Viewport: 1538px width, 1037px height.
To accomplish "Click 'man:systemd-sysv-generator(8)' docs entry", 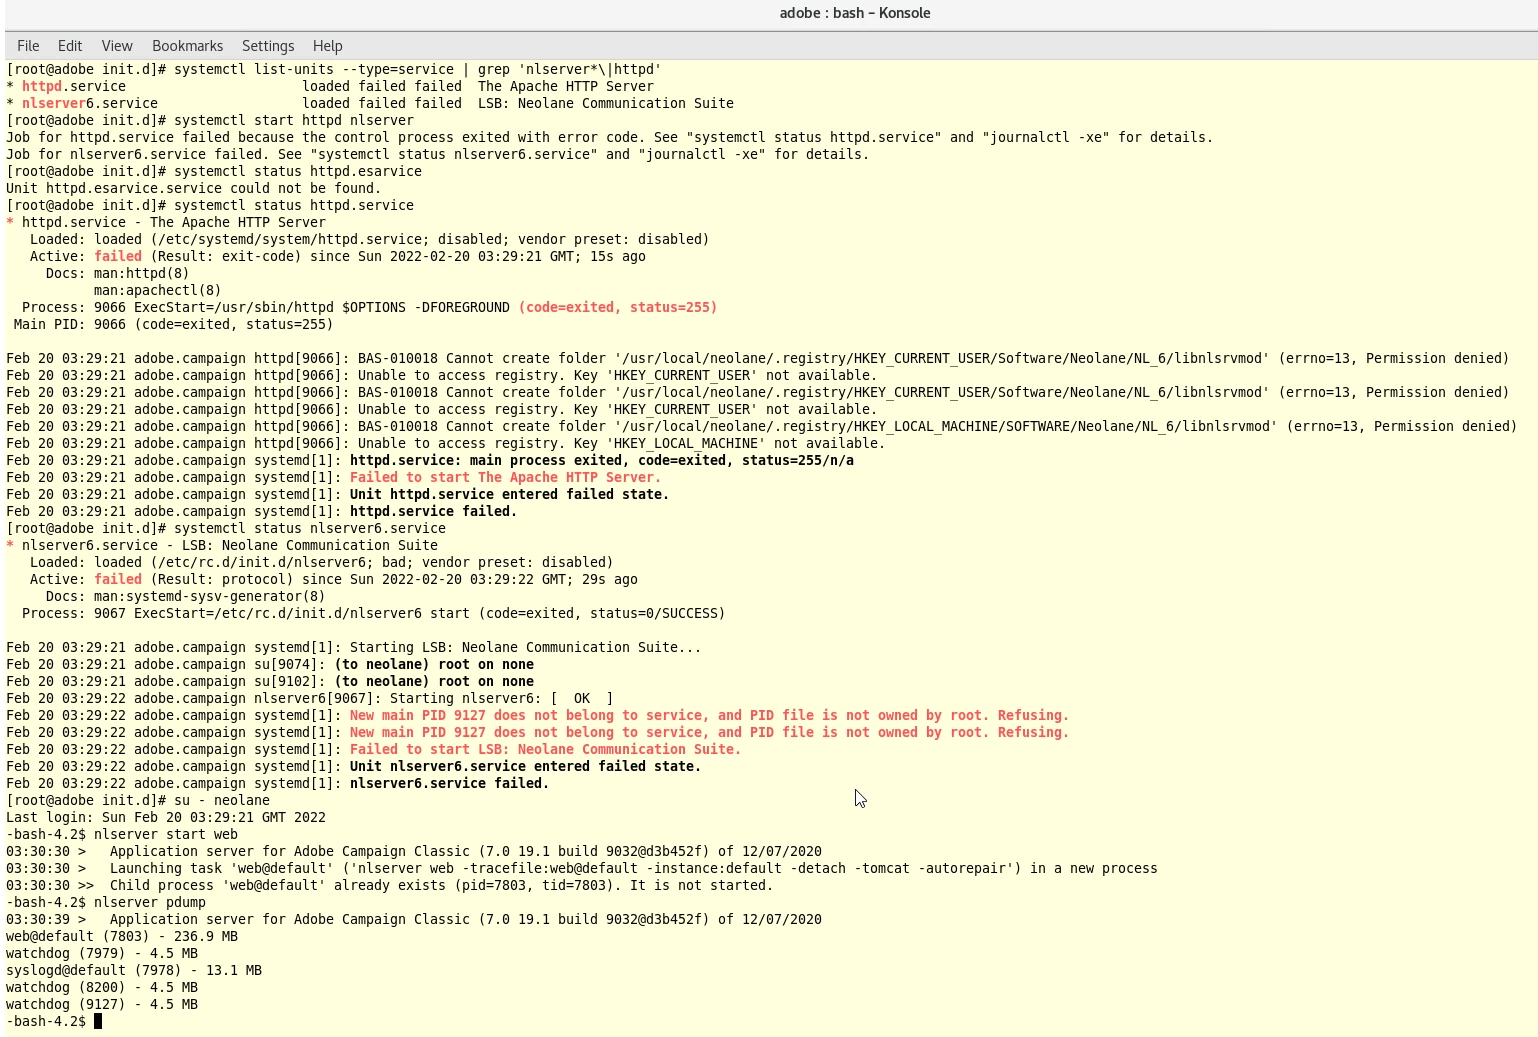I will pos(210,597).
